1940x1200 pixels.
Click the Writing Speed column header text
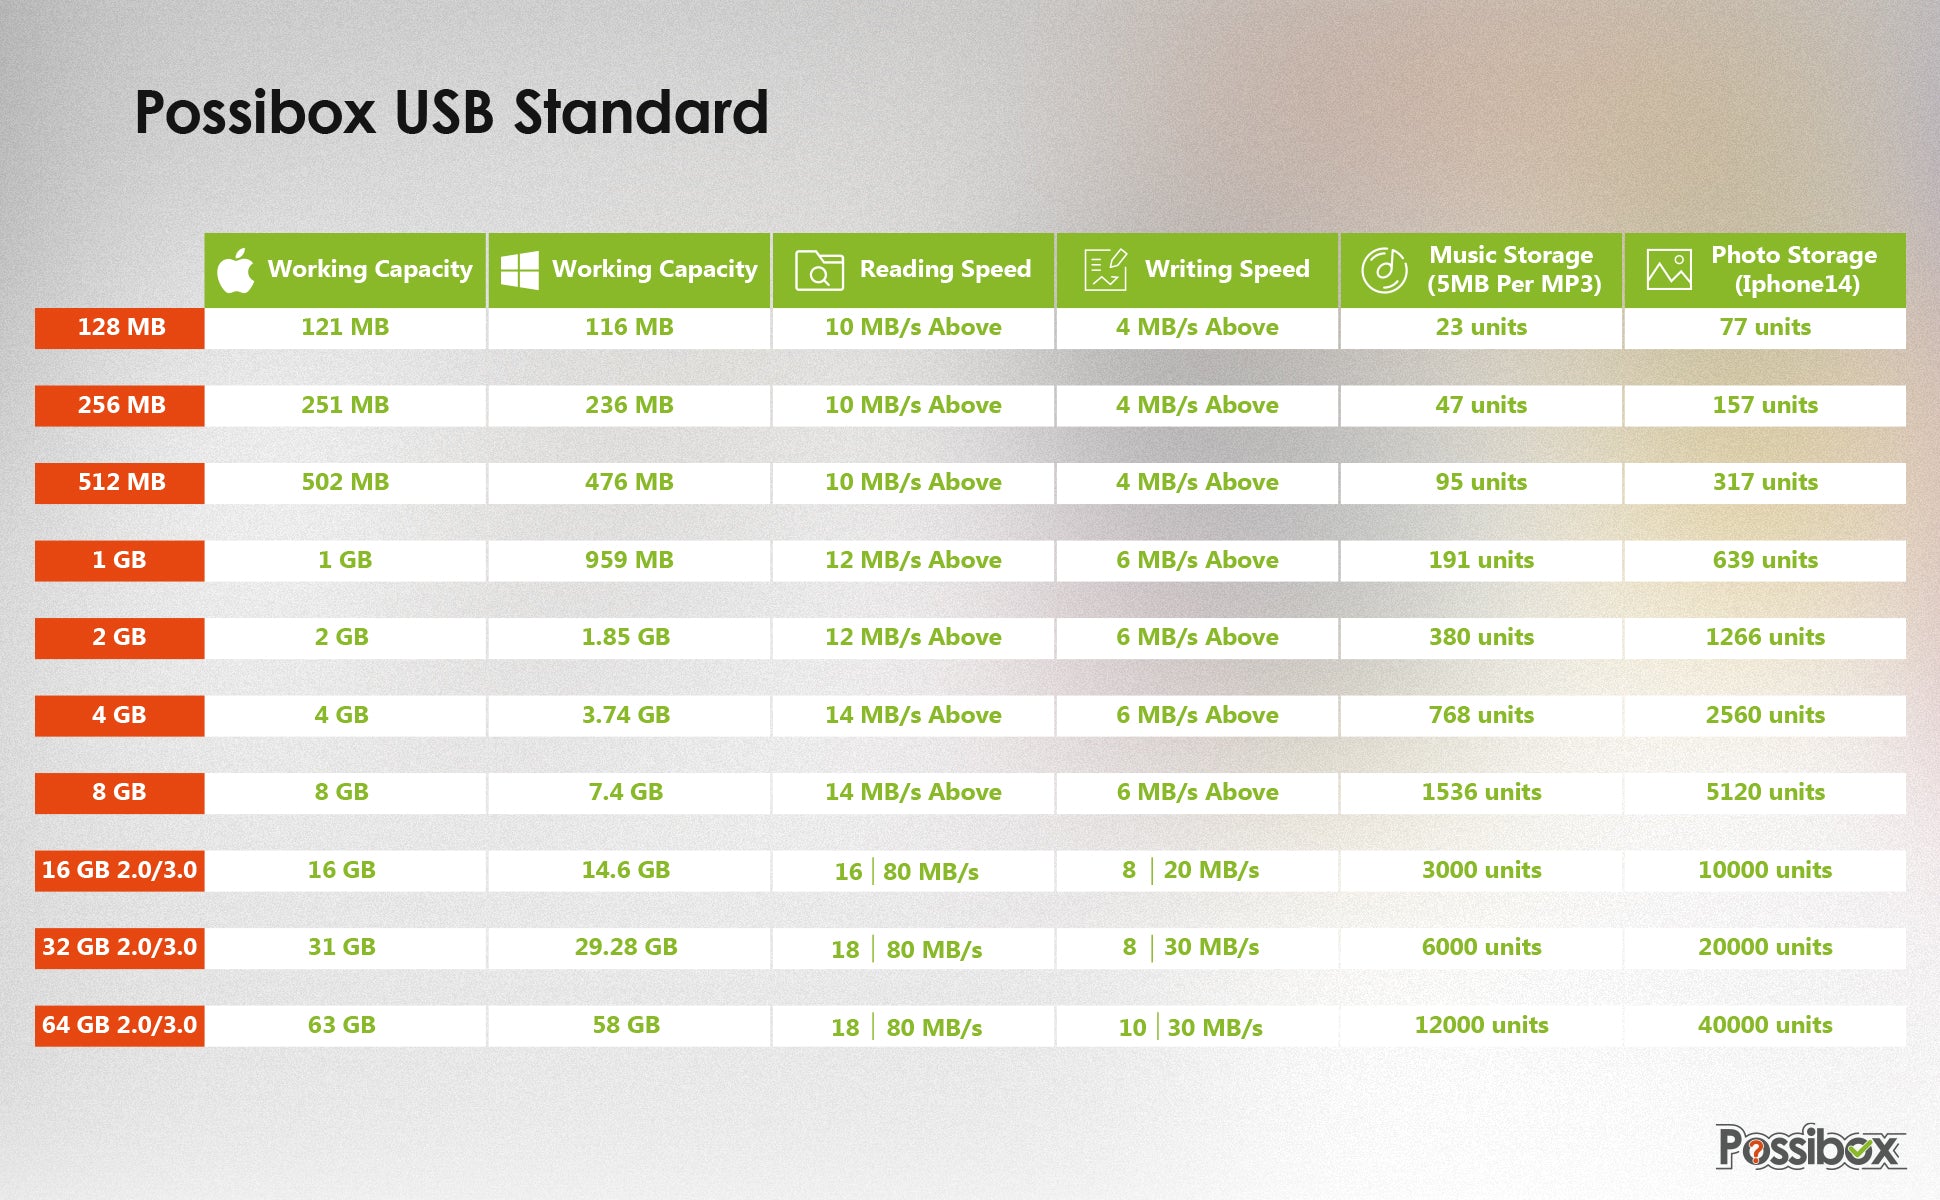1227,269
